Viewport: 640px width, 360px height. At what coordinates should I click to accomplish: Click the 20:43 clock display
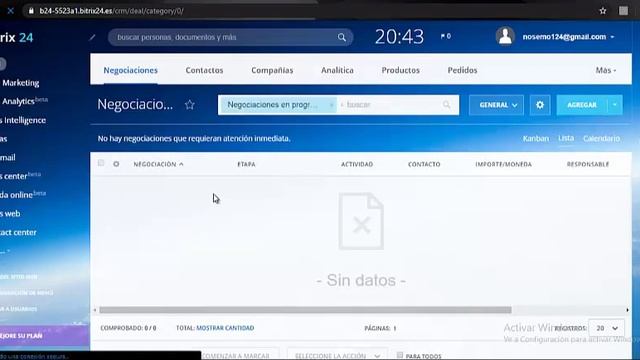point(399,37)
